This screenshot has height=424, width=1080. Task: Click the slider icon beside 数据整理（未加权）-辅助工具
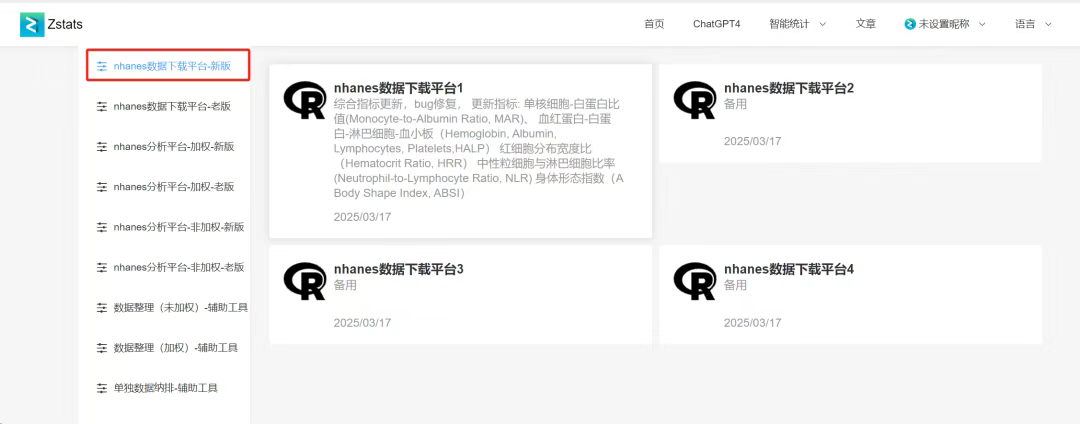click(102, 308)
